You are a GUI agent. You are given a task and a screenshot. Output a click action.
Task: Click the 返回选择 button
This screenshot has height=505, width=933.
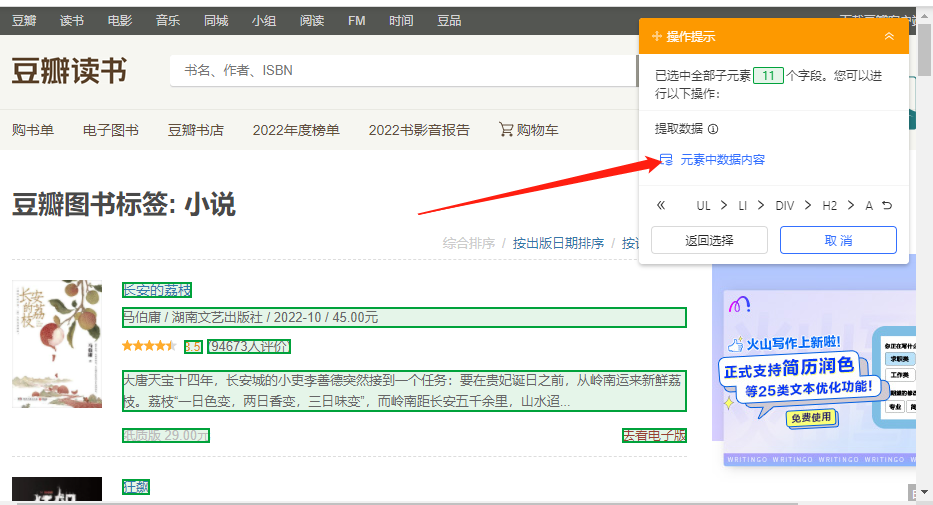709,240
